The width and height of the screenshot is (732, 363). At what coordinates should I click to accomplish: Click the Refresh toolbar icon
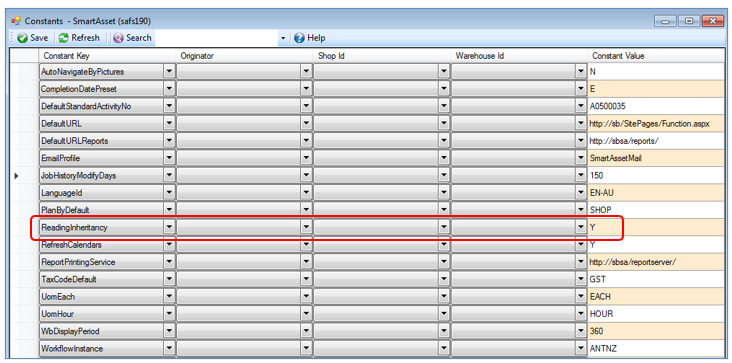point(64,38)
